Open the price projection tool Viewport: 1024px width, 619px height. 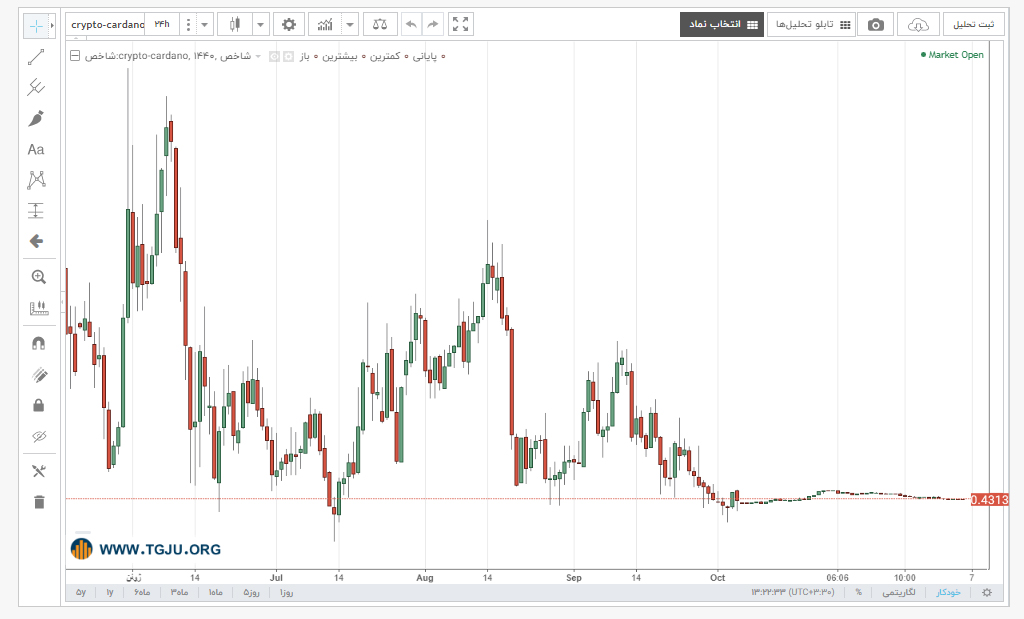click(x=36, y=211)
